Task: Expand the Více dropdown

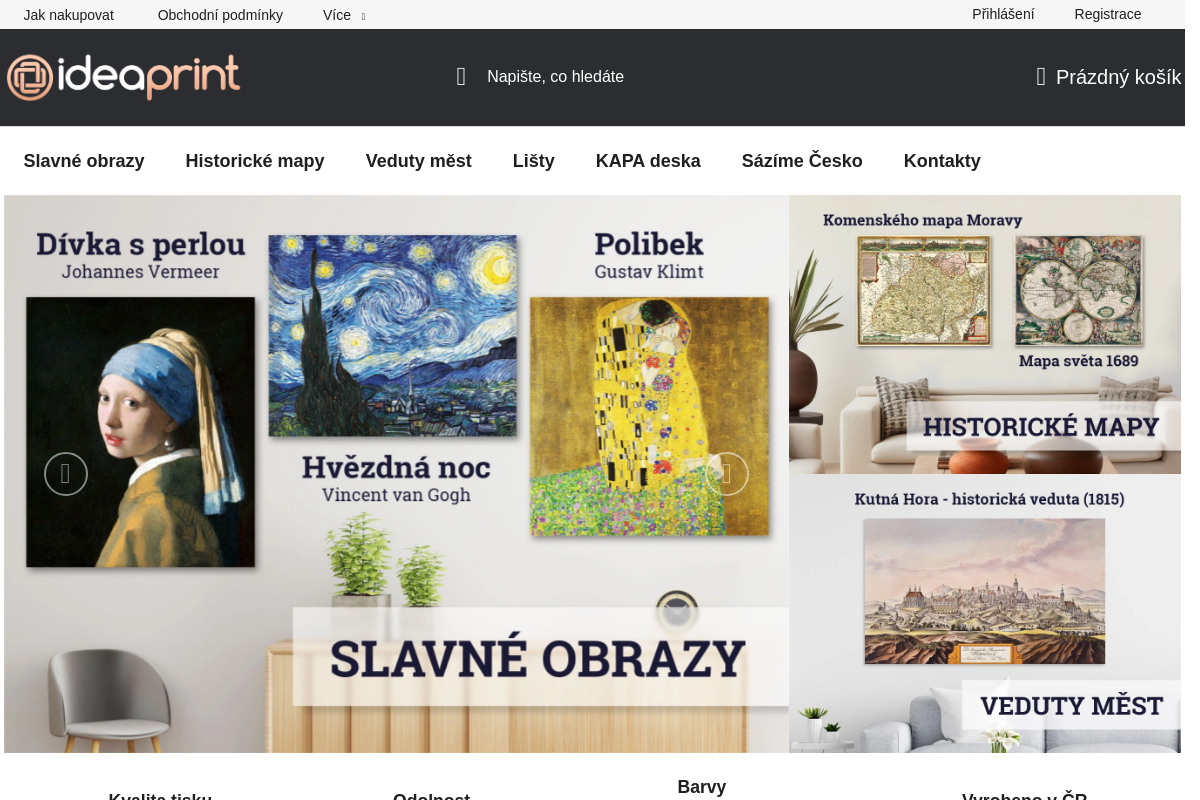Action: tap(344, 15)
